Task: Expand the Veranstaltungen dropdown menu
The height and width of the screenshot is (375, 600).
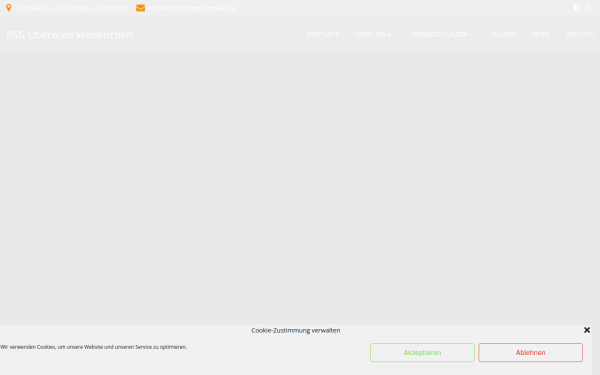Action: (x=442, y=34)
